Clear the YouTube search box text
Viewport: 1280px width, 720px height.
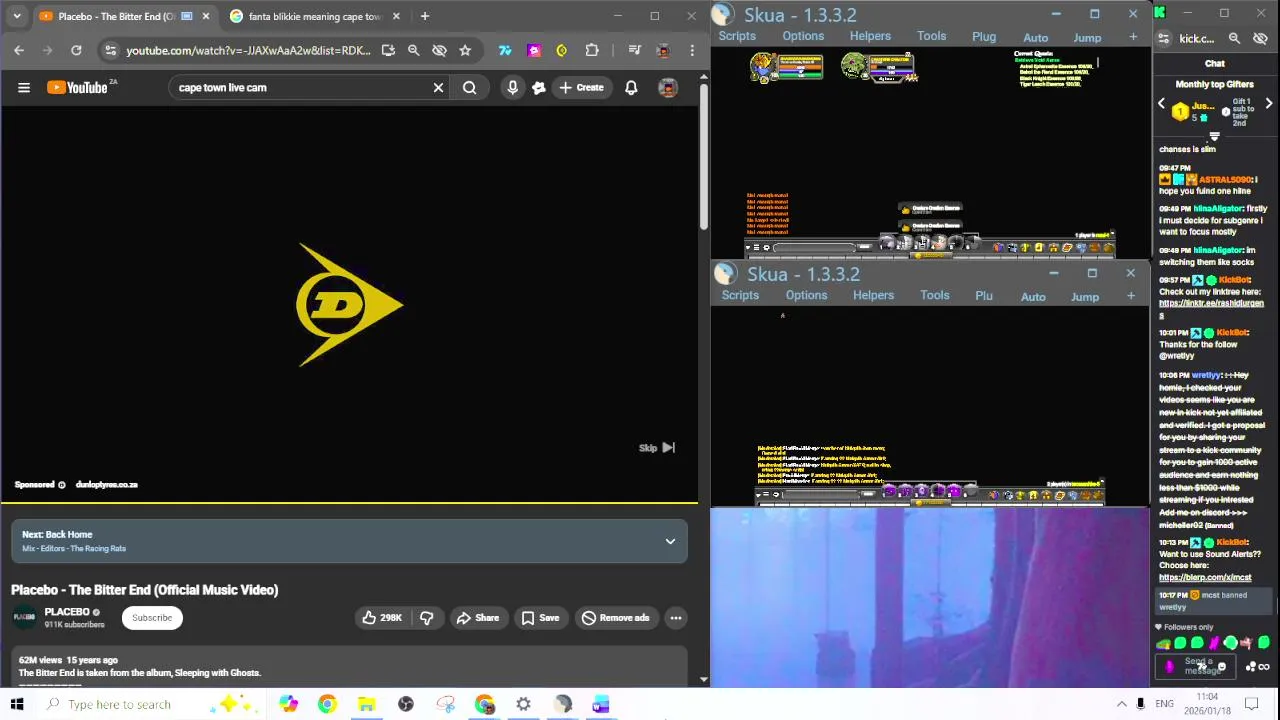tap(438, 88)
